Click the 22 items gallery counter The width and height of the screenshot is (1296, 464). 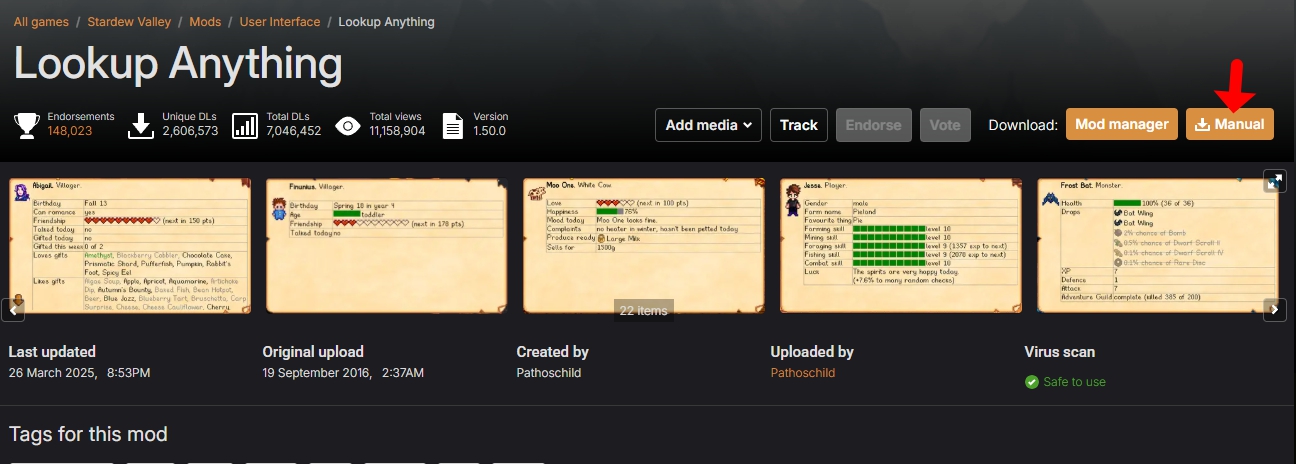pyautogui.click(x=643, y=310)
